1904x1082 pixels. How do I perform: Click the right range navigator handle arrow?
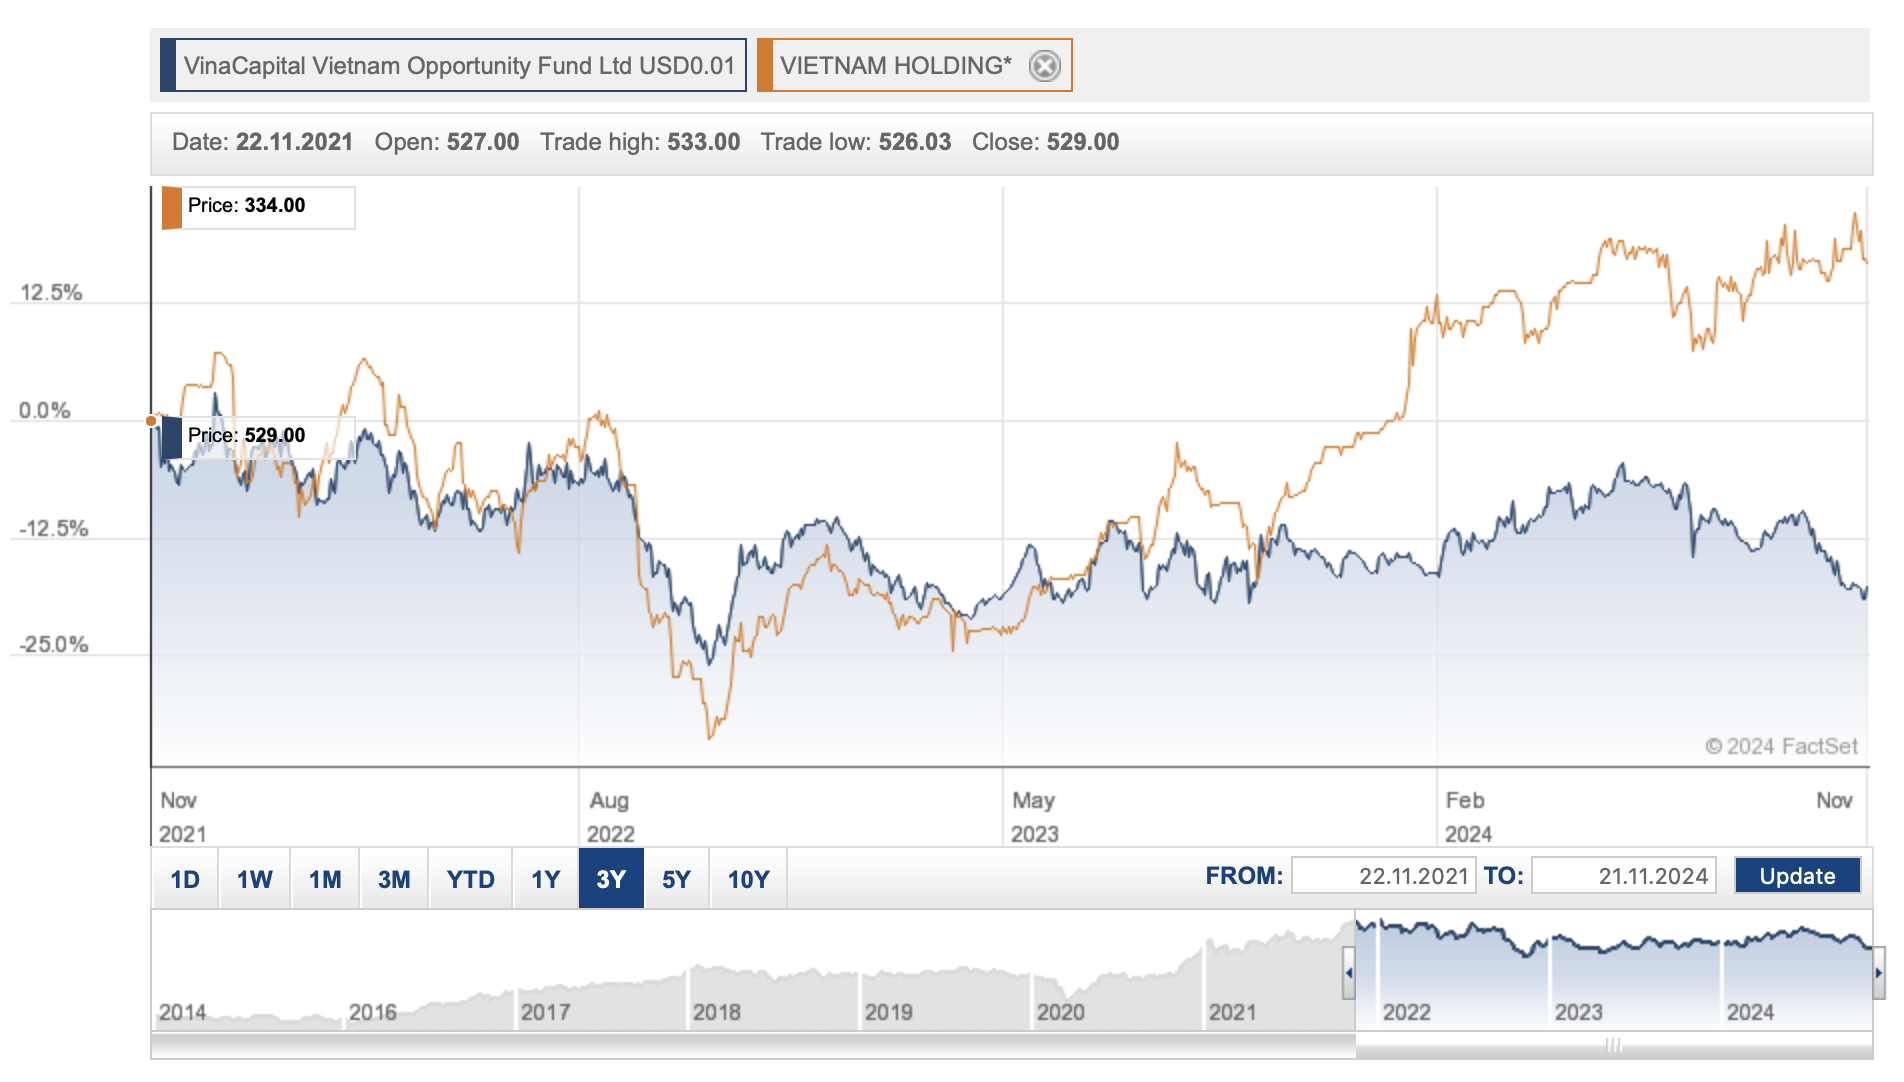(1879, 972)
